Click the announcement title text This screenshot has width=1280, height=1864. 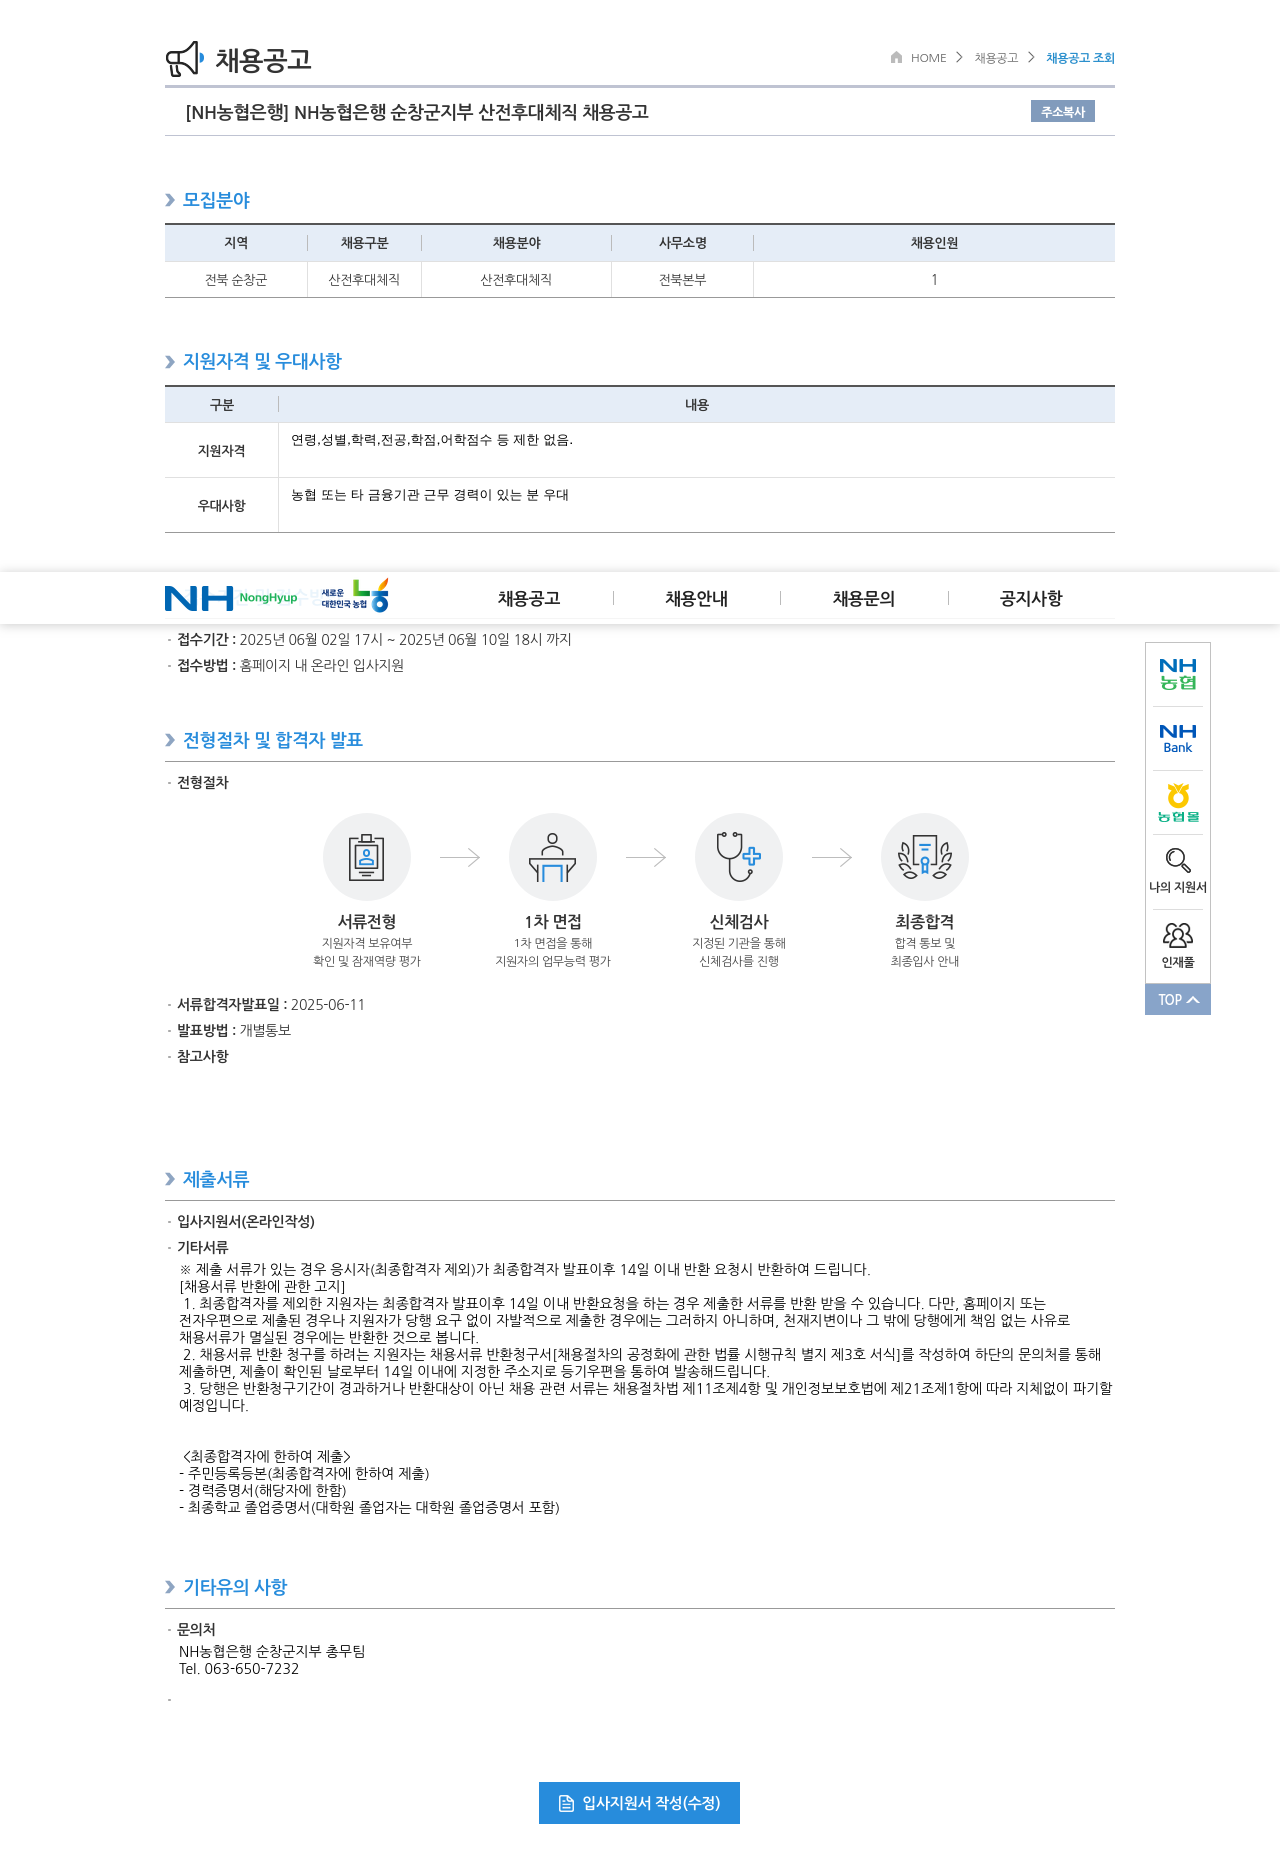click(417, 112)
